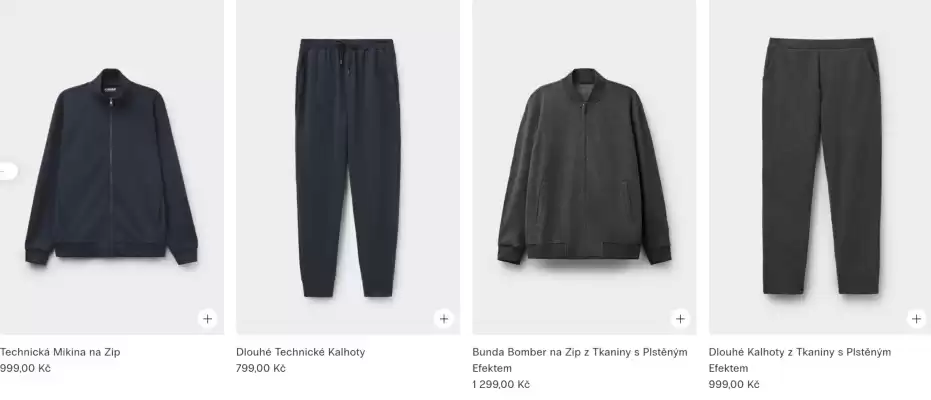The image size is (931, 400).
Task: Click 999,00 Kč price under felt-effect trousers
Action: pos(734,384)
